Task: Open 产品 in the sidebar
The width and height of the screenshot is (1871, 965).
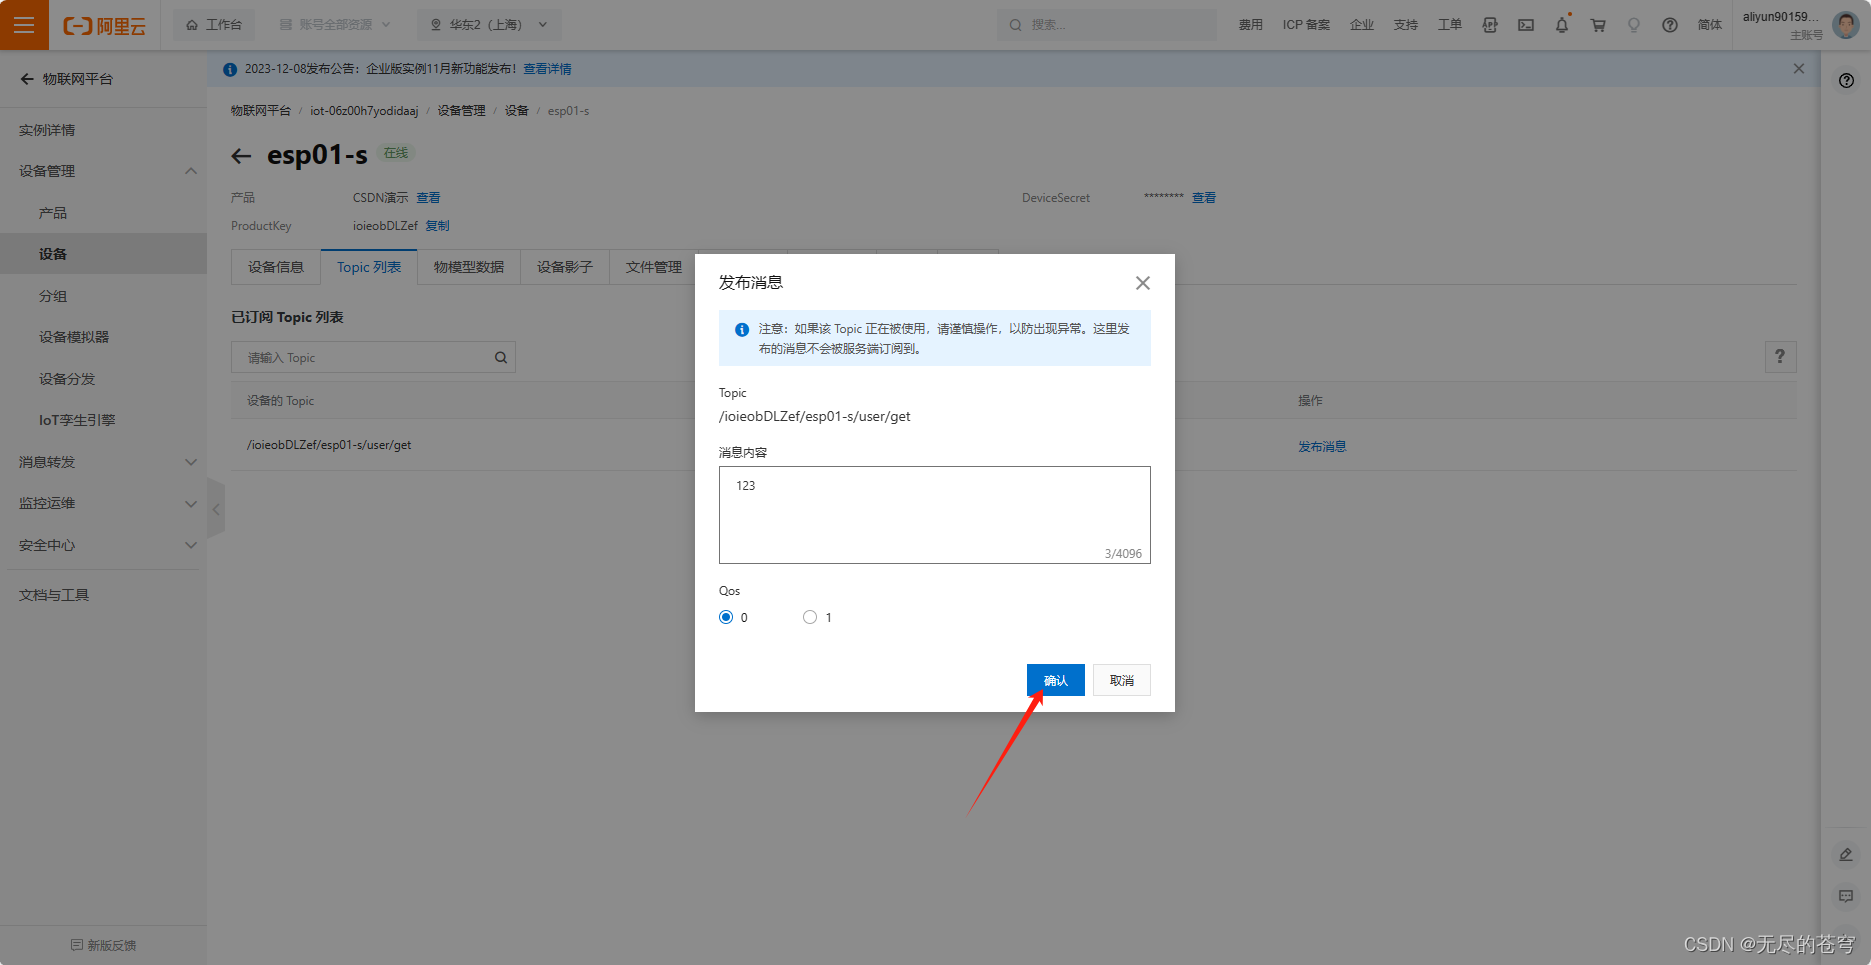Action: 53,213
